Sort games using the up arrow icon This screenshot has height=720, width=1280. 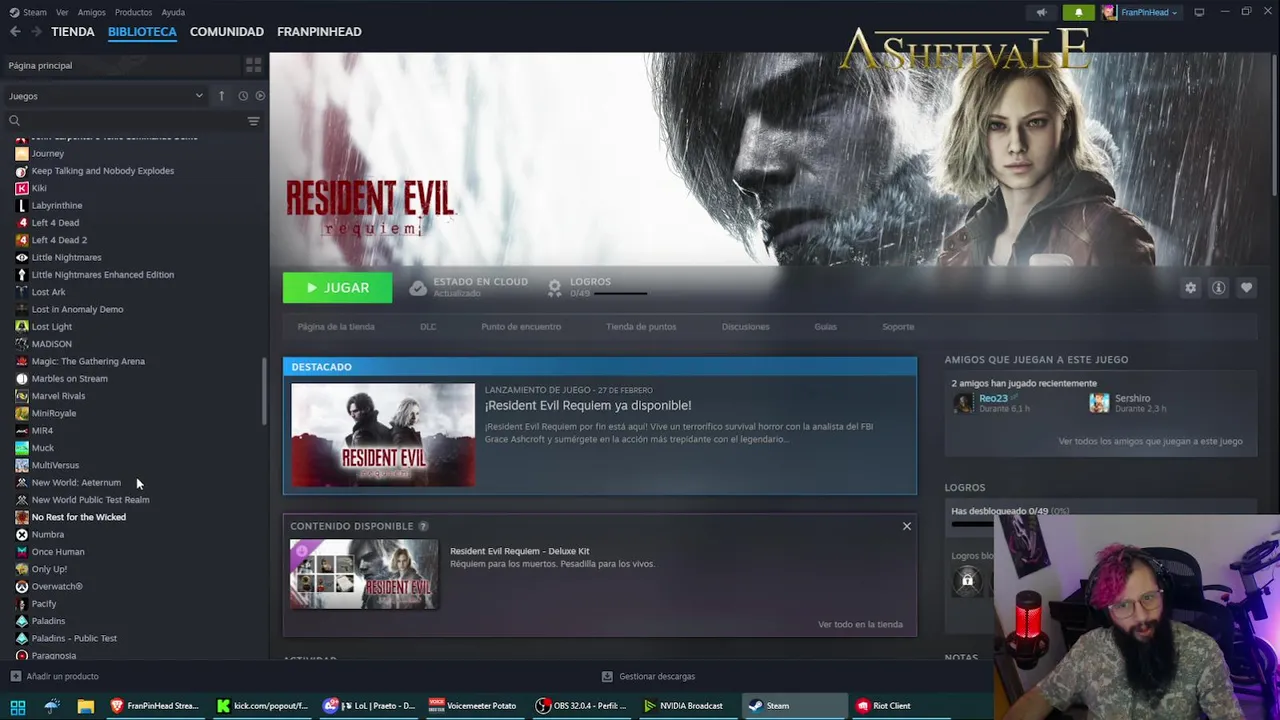[x=222, y=96]
